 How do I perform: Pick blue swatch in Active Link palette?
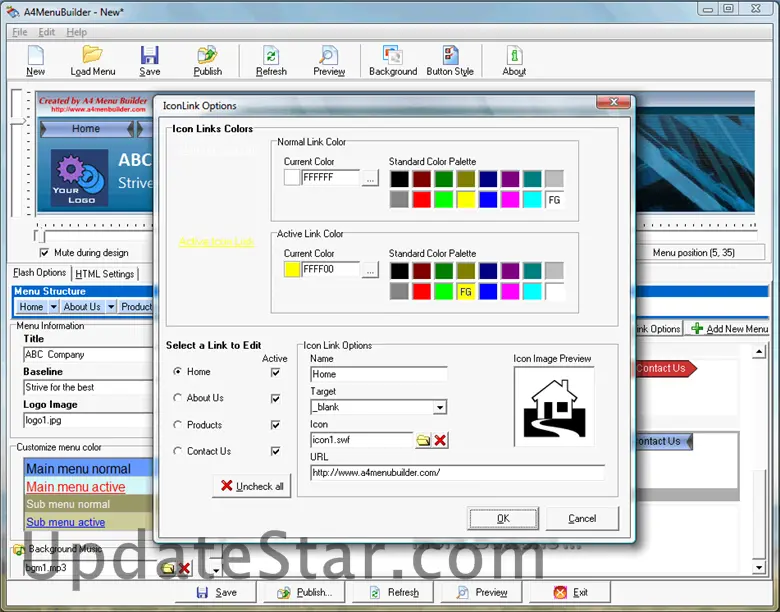tap(488, 292)
